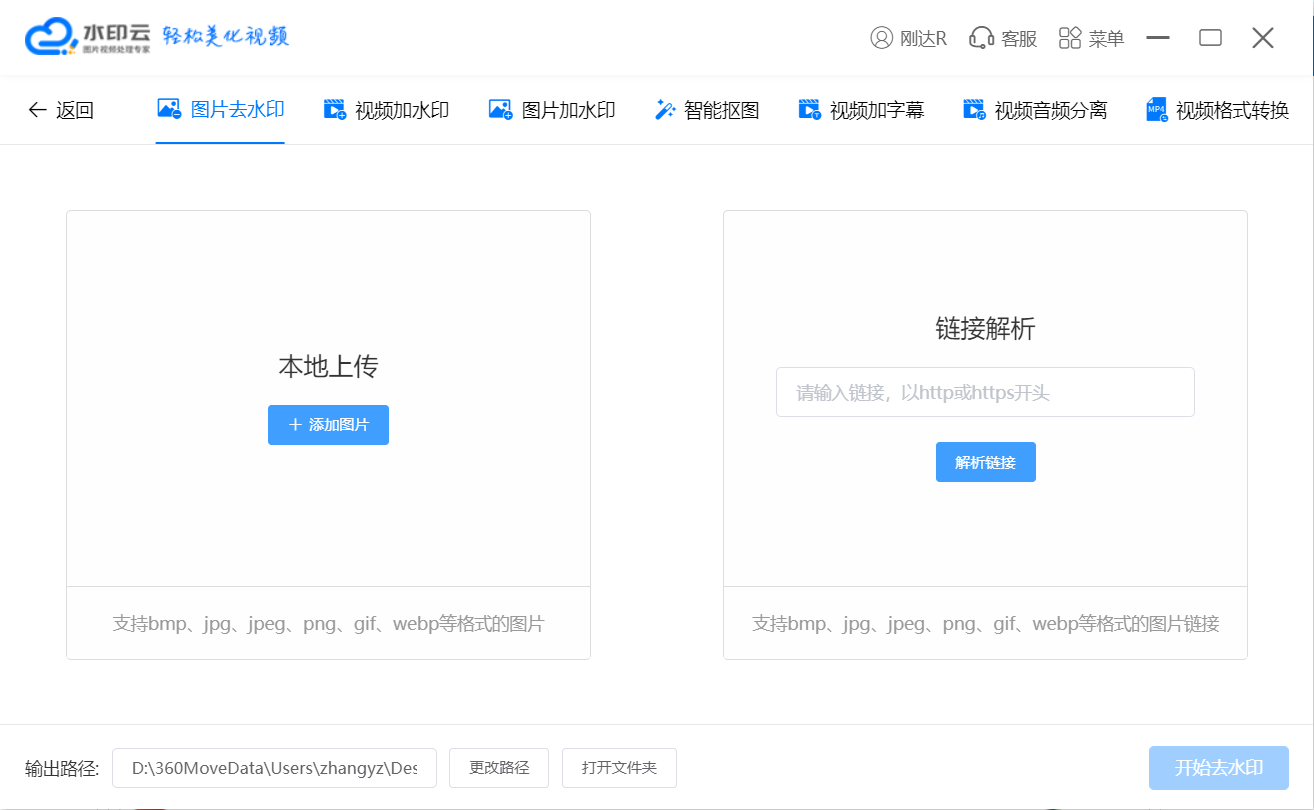This screenshot has width=1314, height=810.
Task: Select the 图片去水印 tab icon
Action: [169, 109]
